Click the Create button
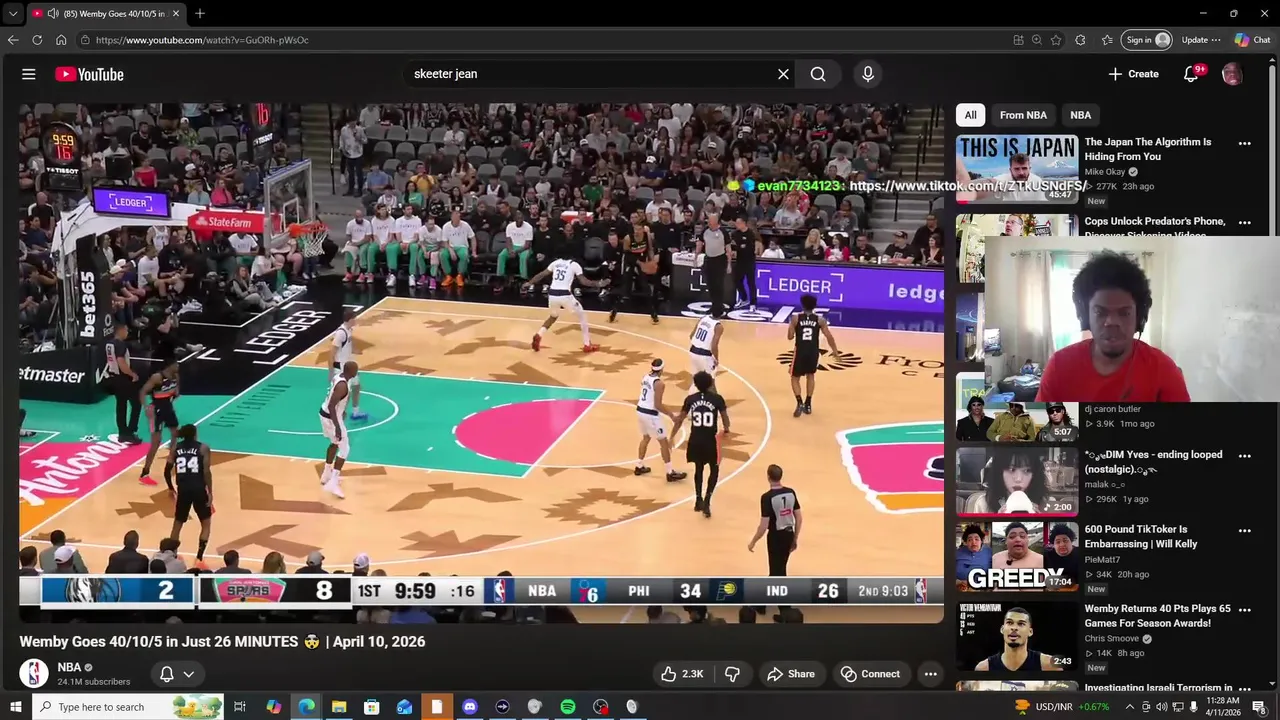 [x=1133, y=74]
